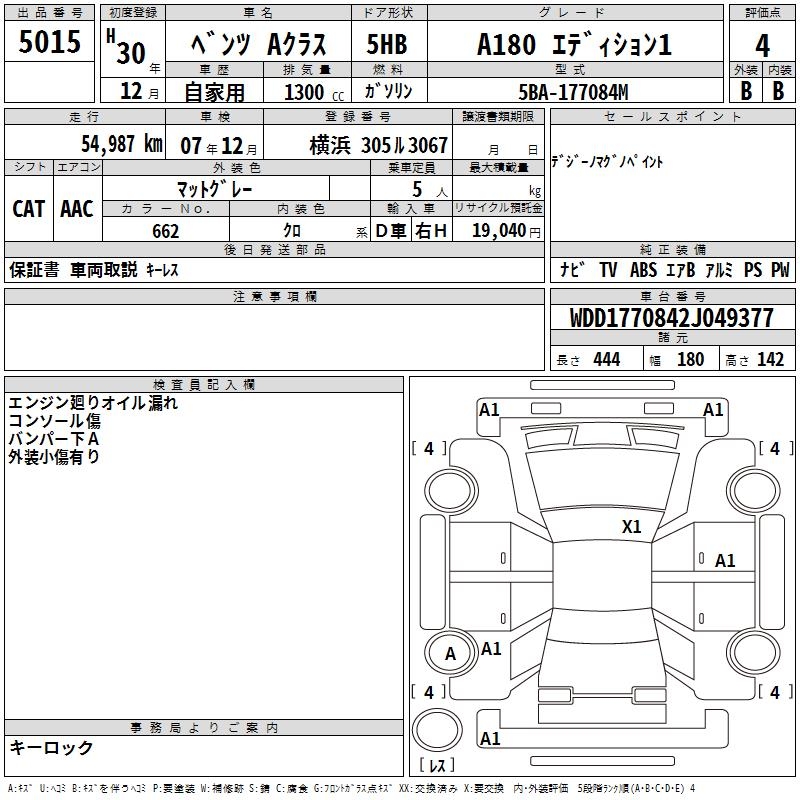The image size is (800, 800).
Task: Click interior color クロ
Action: pyautogui.click(x=292, y=231)
